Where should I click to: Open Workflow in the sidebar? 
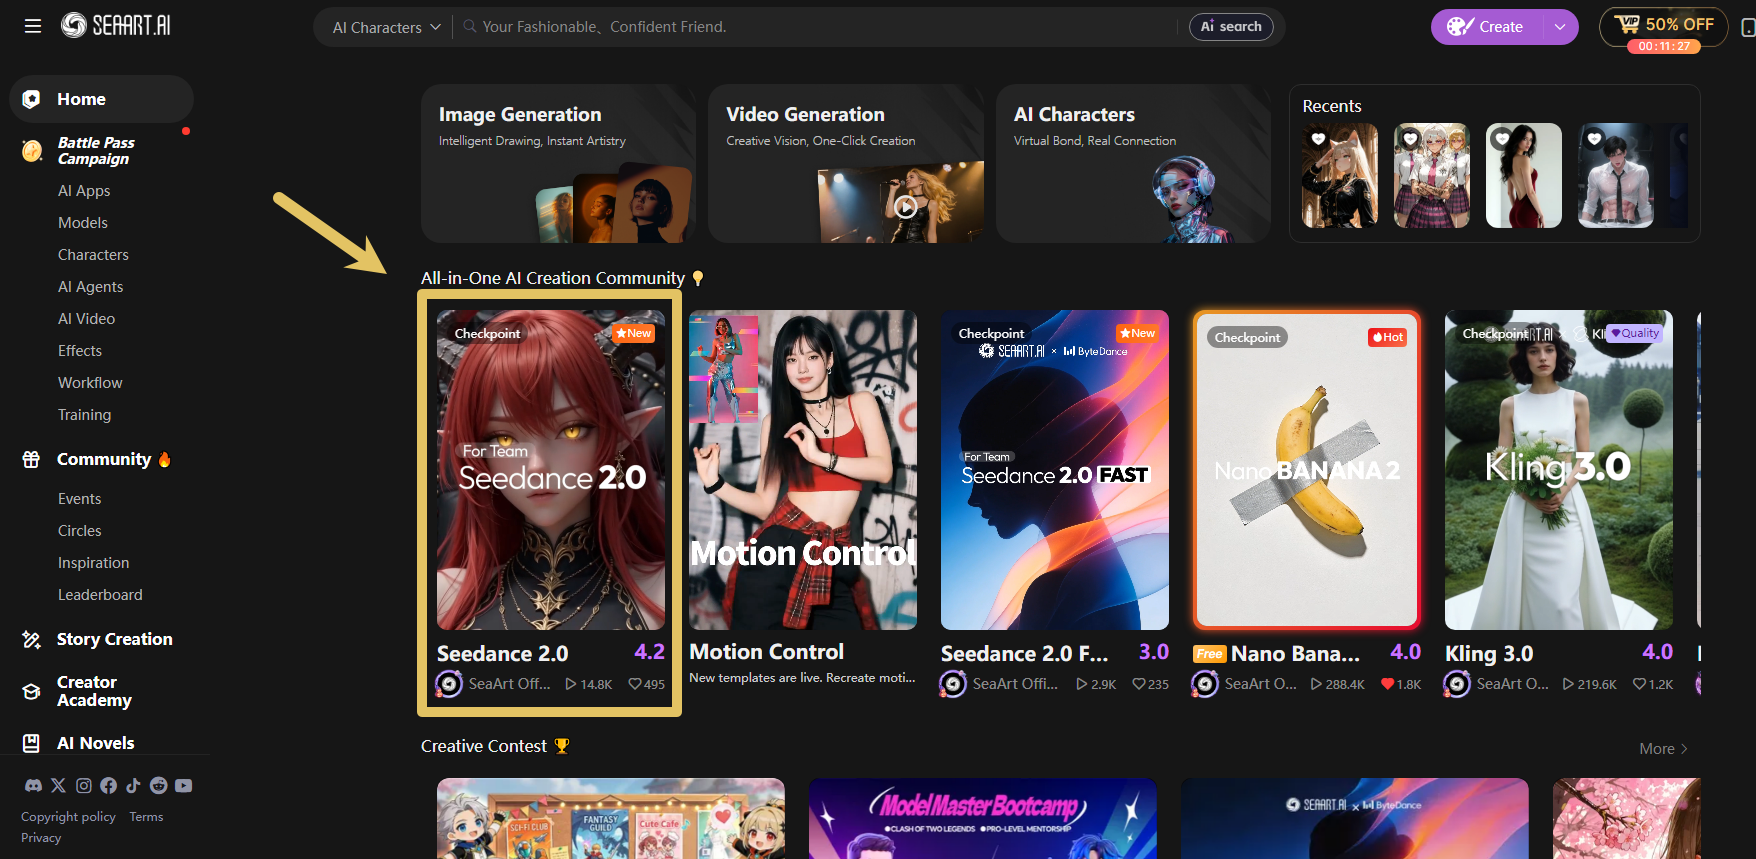90,383
